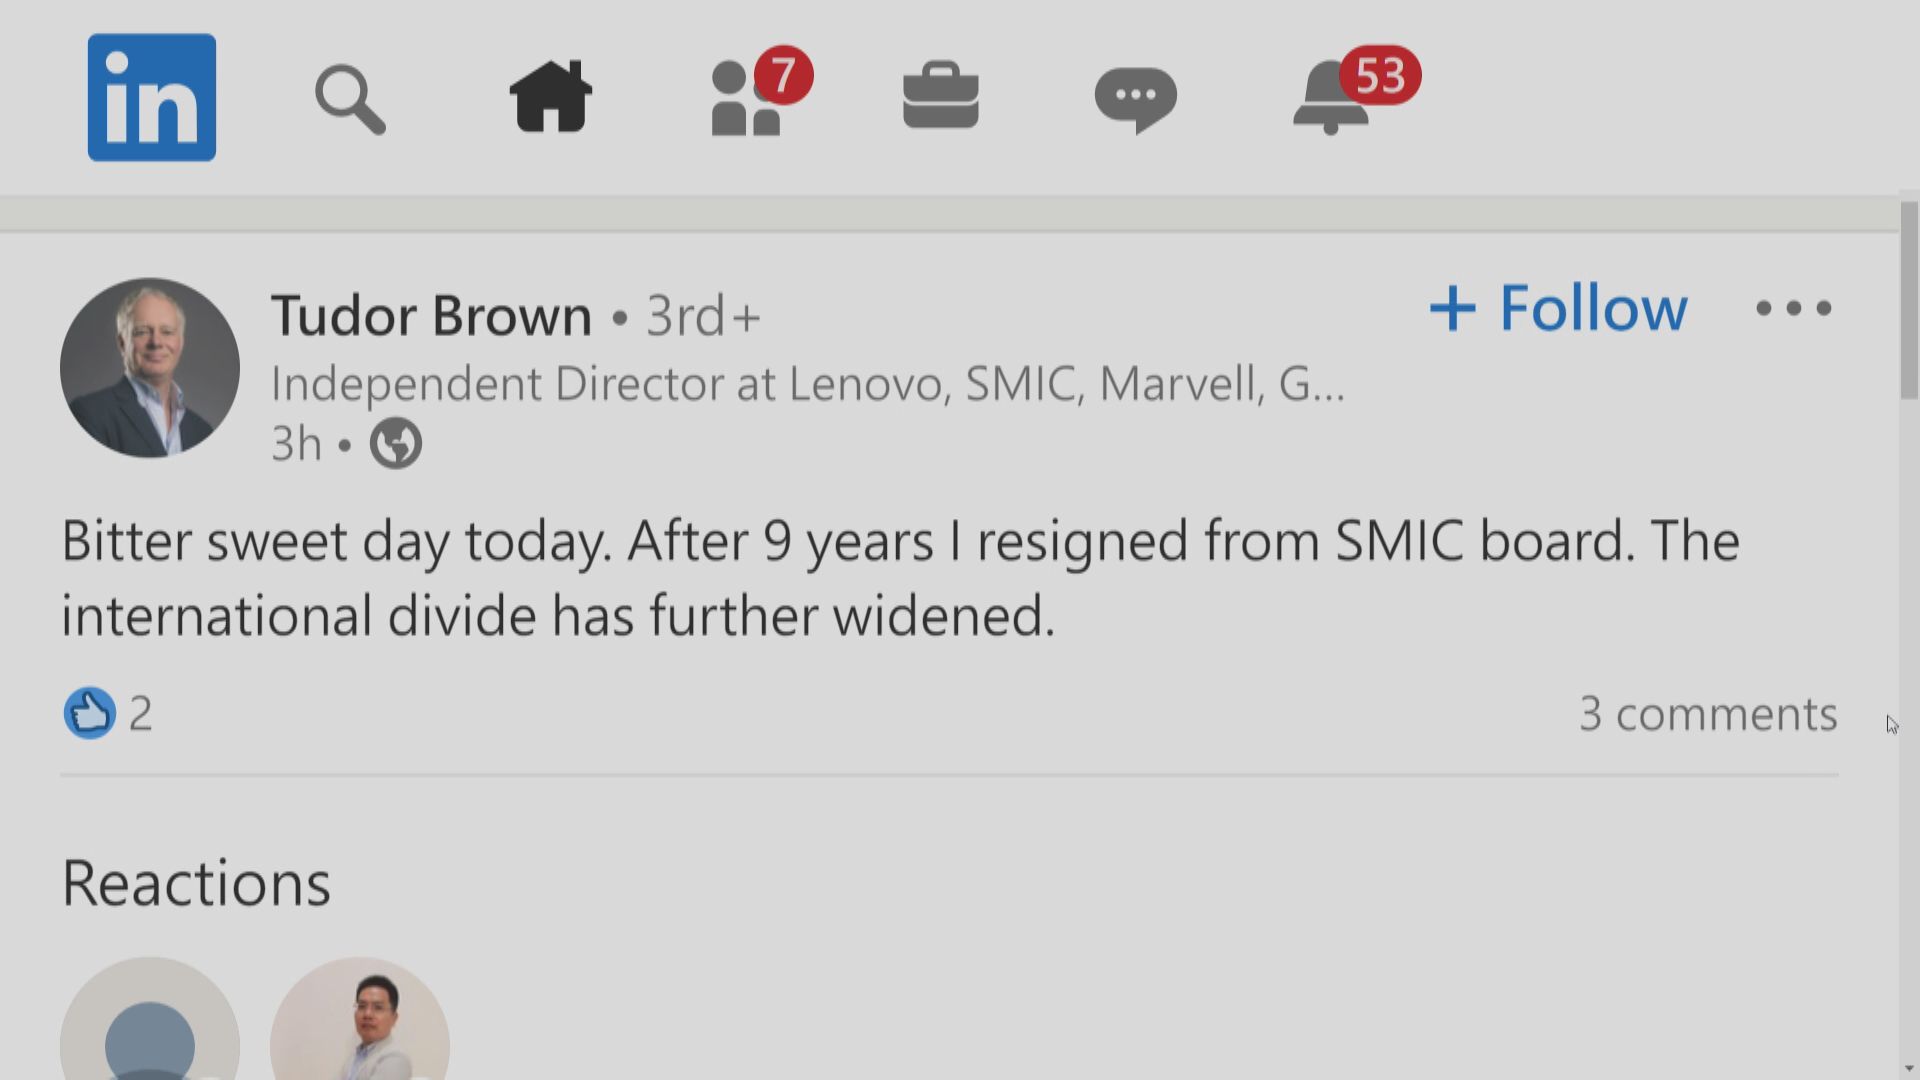Open the Messaging speech bubble icon

(x=1135, y=99)
